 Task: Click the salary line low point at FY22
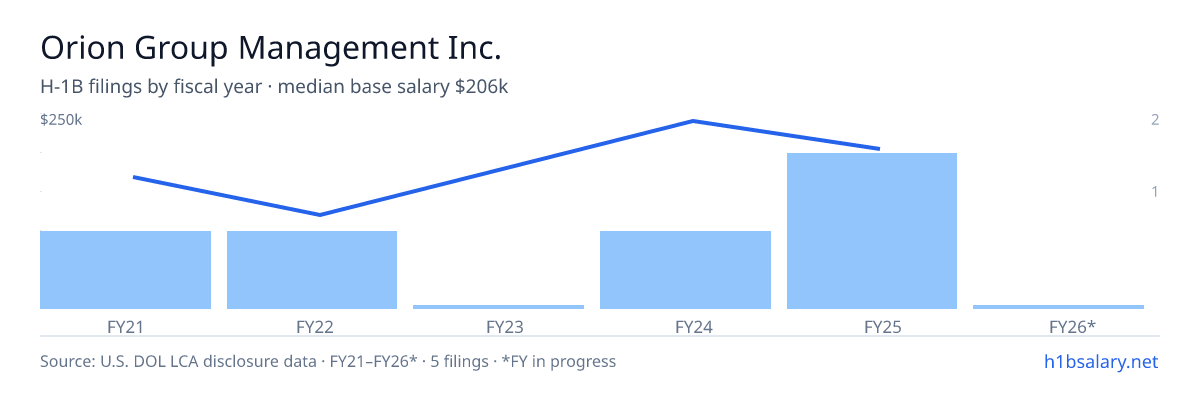pos(320,214)
